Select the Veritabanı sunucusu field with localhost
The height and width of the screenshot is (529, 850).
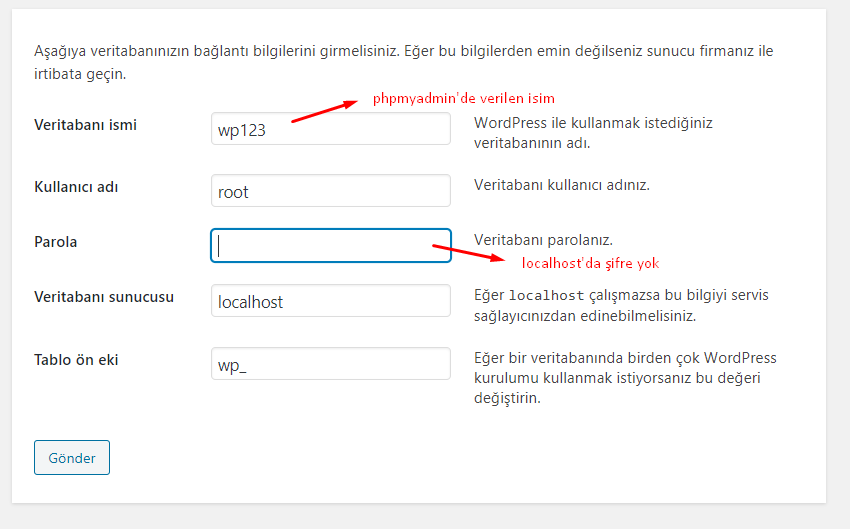pyautogui.click(x=330, y=301)
